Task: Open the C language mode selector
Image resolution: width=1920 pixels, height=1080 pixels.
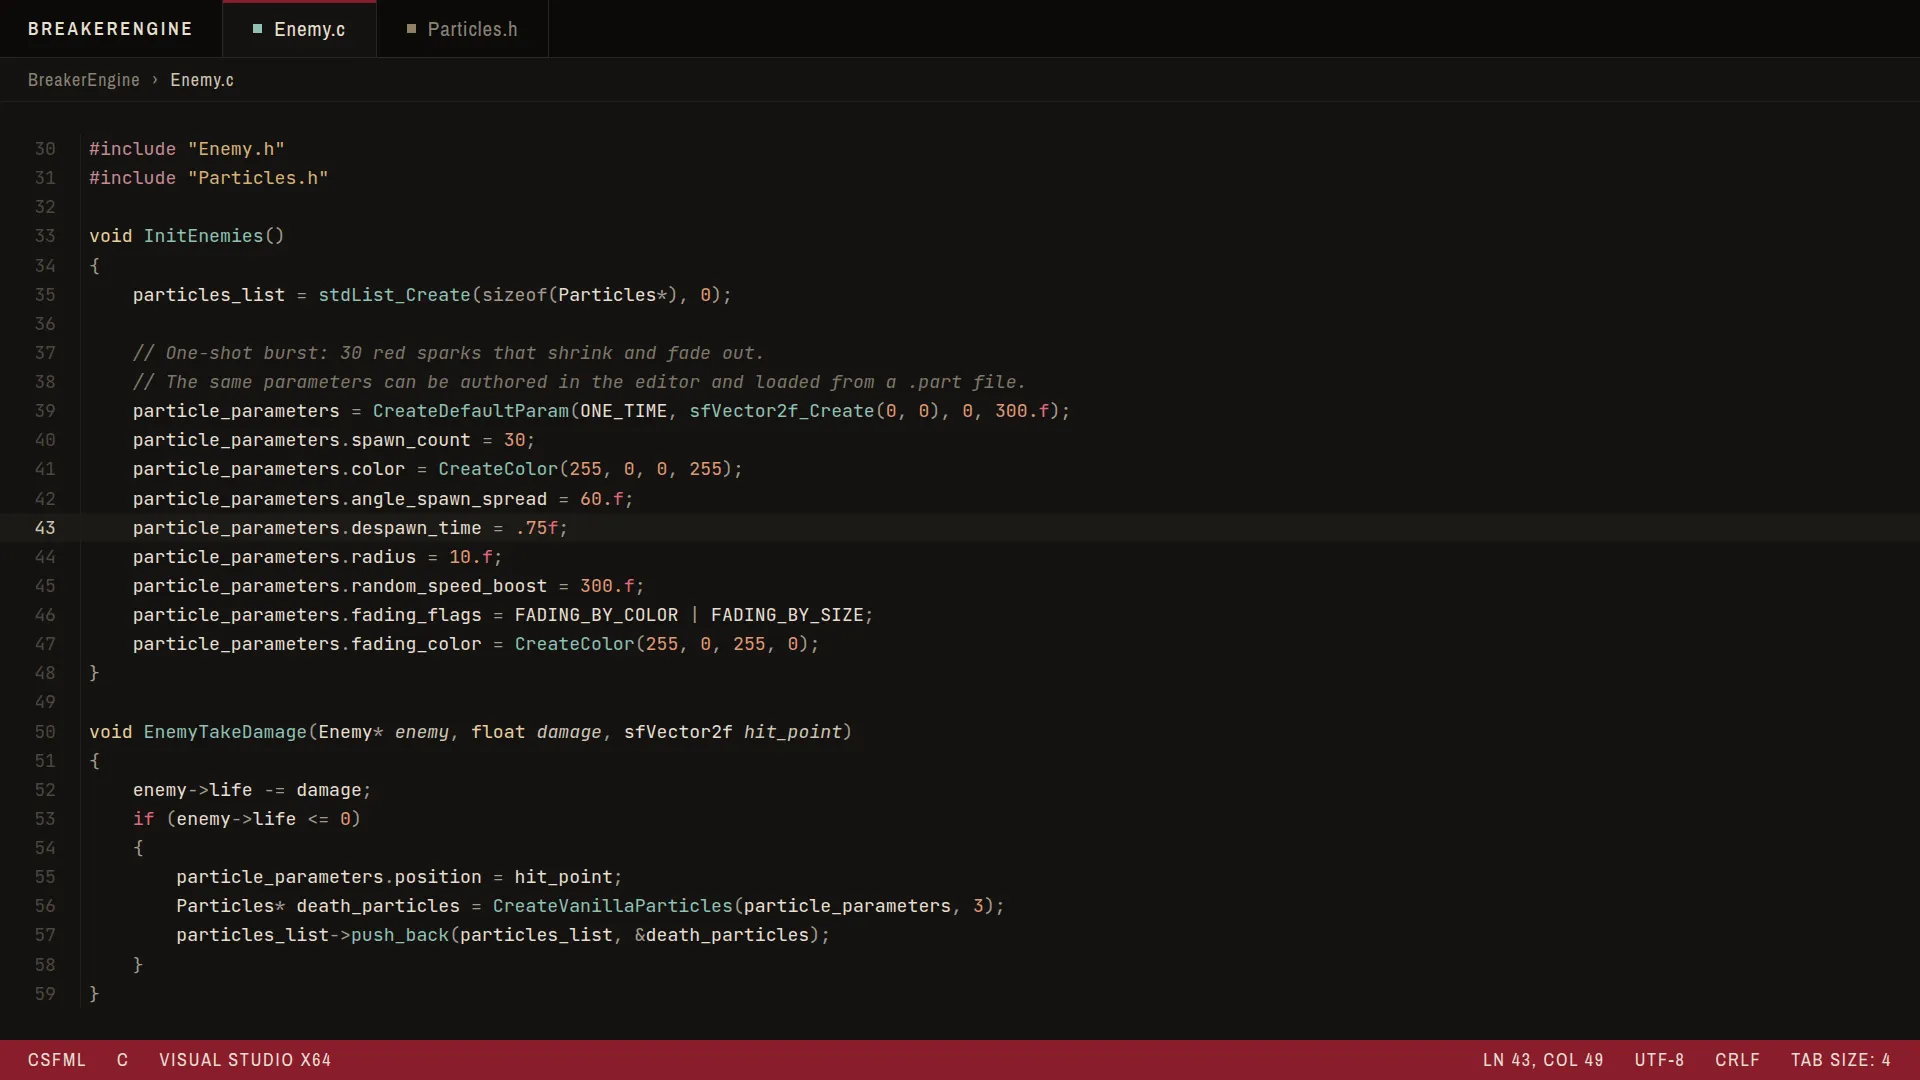Action: 122,1060
